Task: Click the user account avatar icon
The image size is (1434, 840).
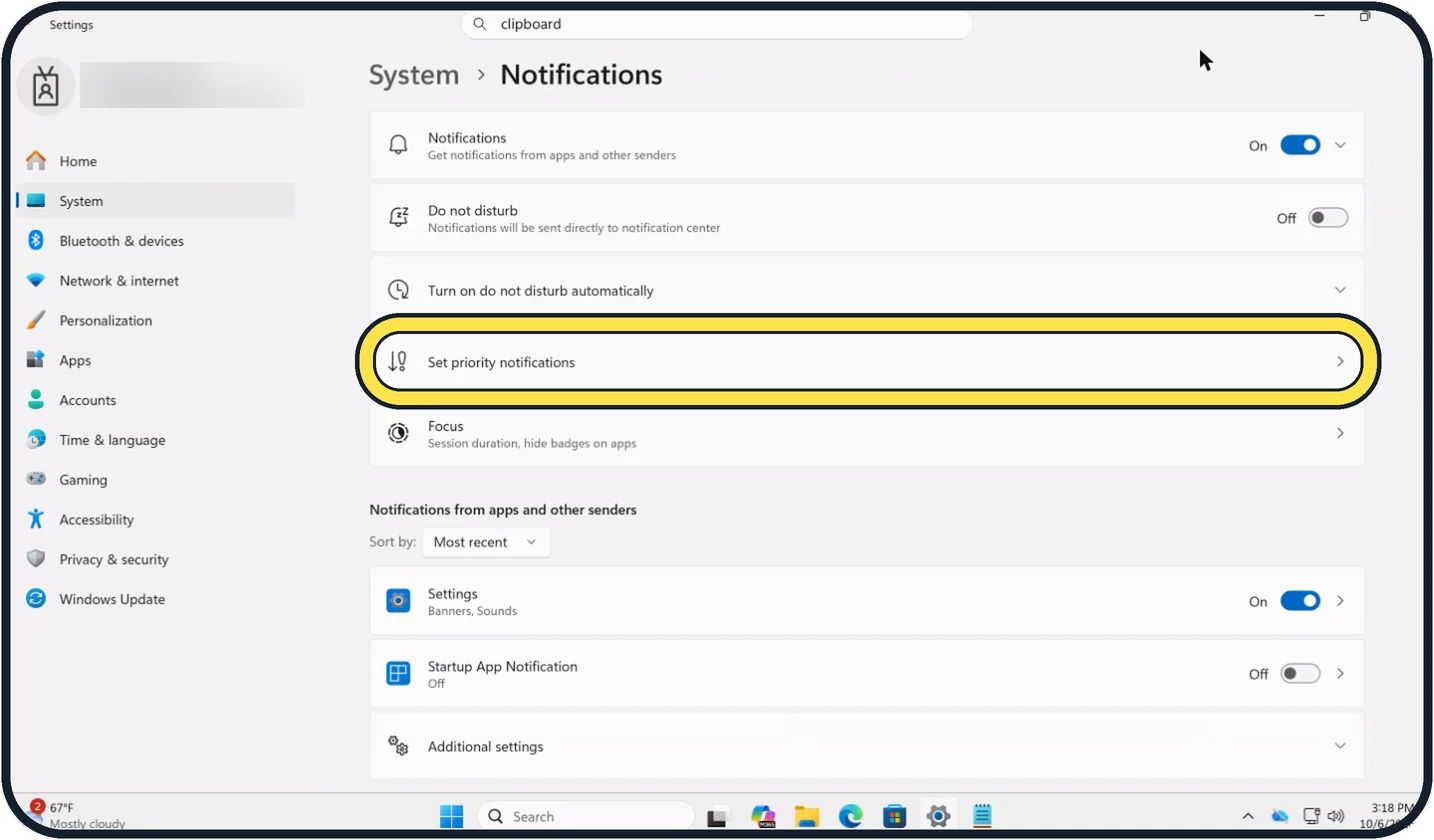Action: point(46,87)
